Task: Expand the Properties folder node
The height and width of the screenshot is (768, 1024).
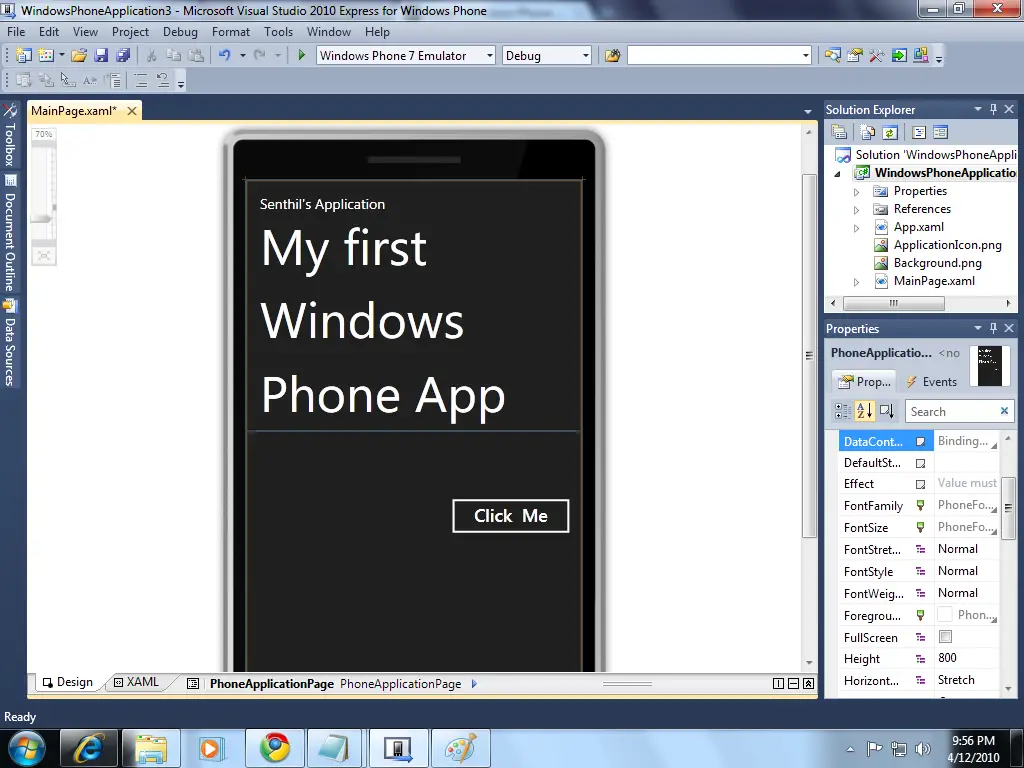Action: 856,192
